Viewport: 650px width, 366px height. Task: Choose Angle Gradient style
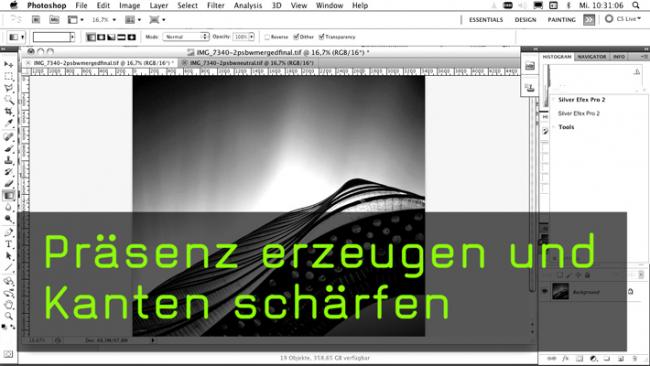[x=111, y=37]
